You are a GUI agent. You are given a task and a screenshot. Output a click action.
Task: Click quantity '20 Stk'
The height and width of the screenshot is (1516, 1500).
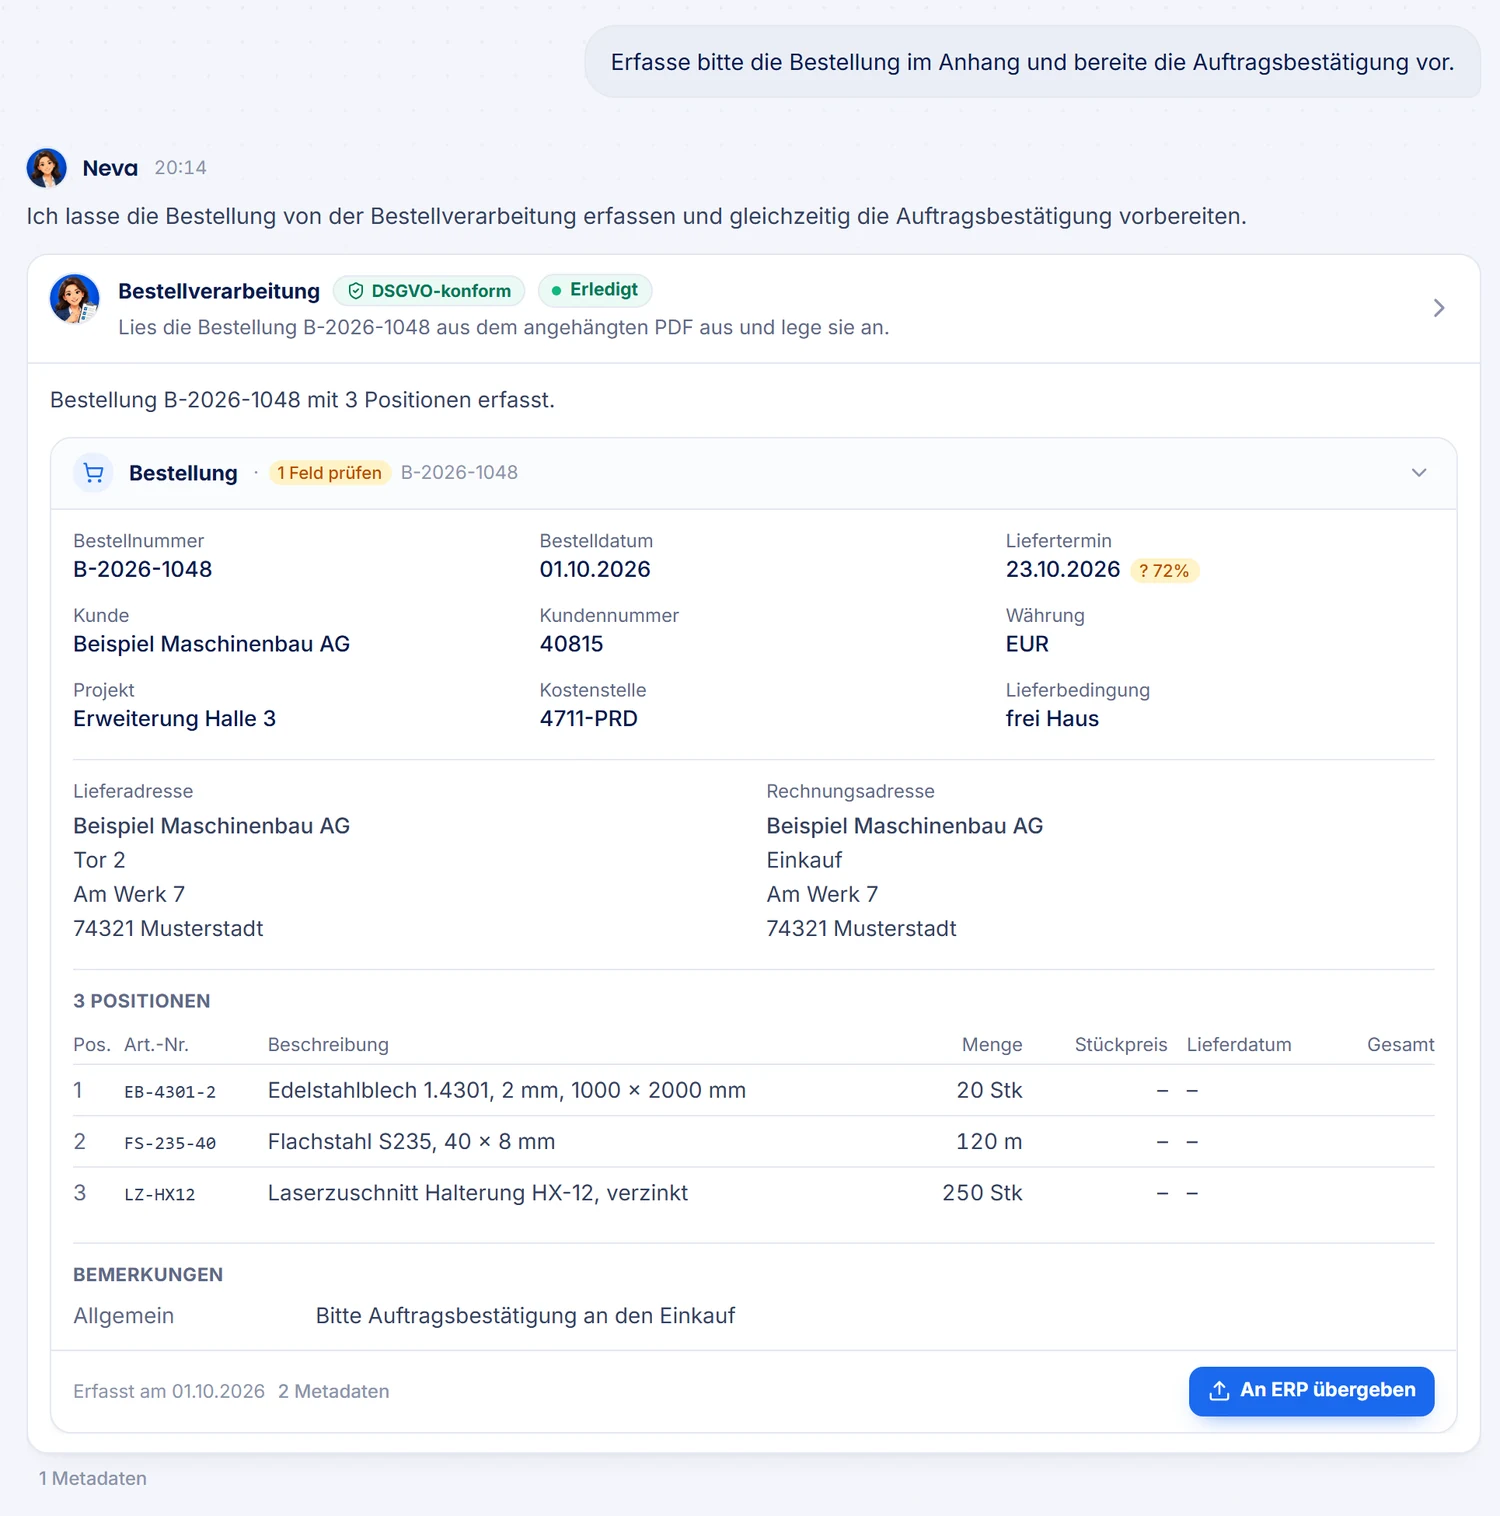[x=989, y=1091]
